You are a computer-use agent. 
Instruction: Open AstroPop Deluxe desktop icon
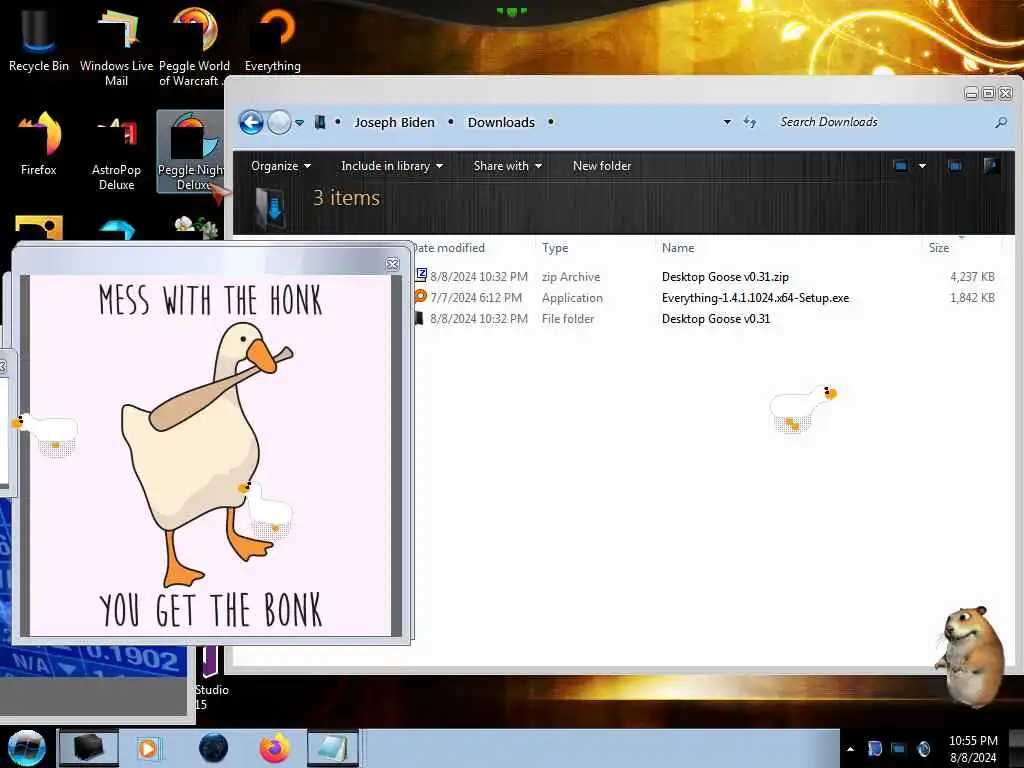click(116, 152)
